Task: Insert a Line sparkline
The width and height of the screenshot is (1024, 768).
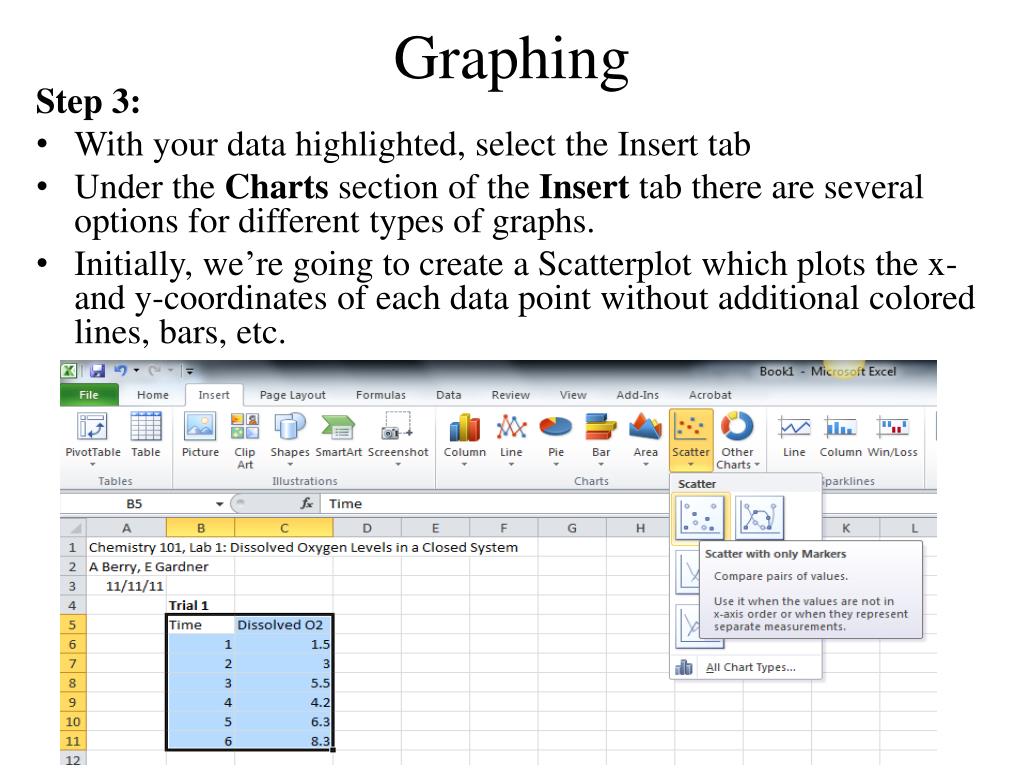Action: (x=794, y=436)
